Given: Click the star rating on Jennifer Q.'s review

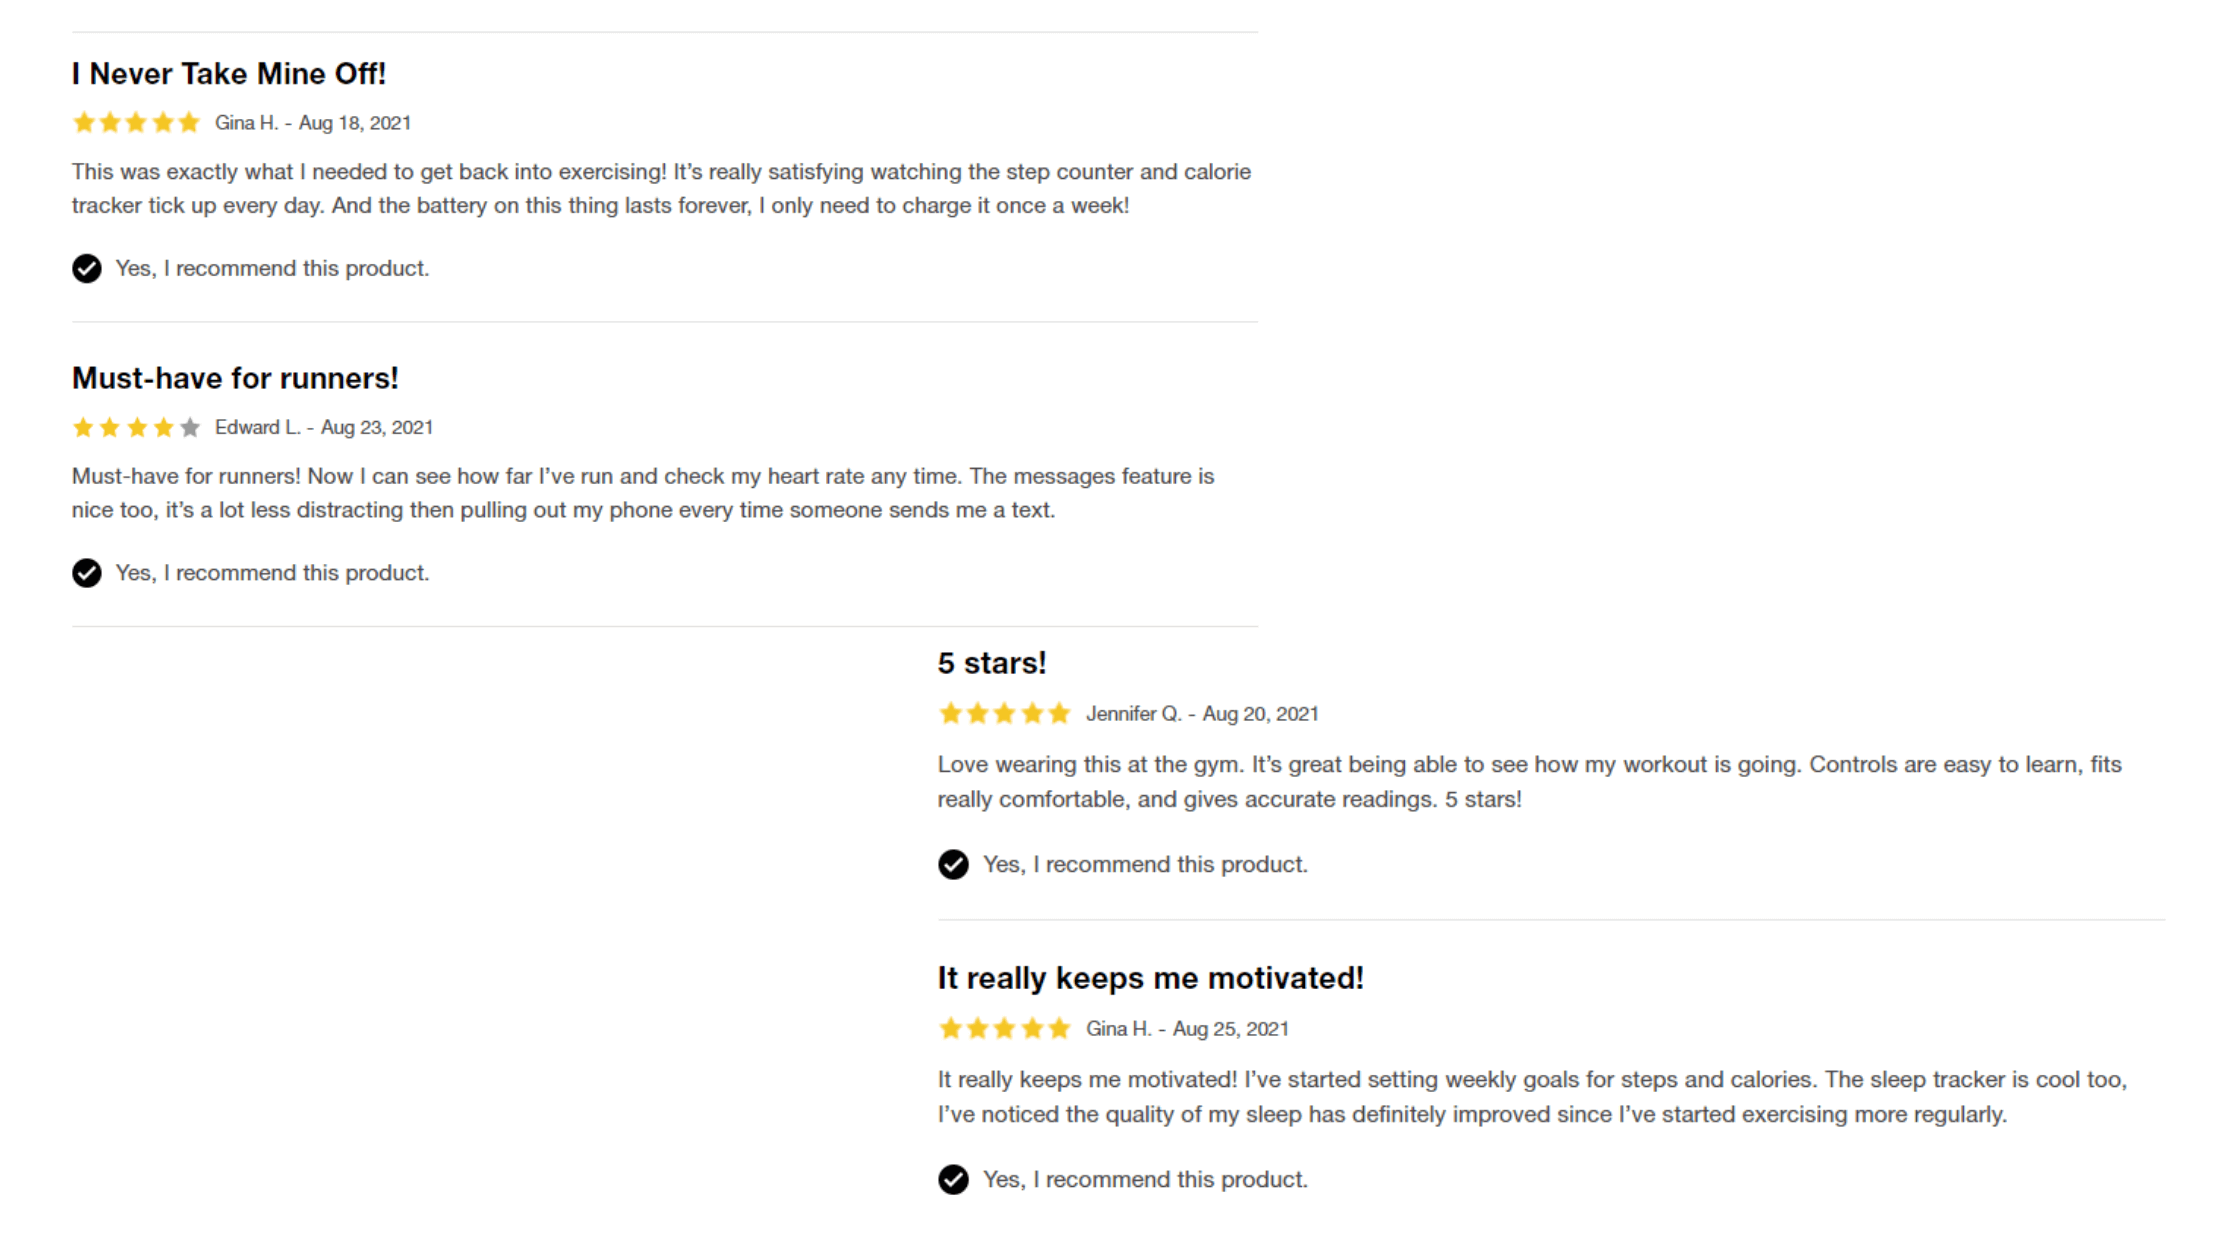Looking at the screenshot, I should (x=1004, y=714).
